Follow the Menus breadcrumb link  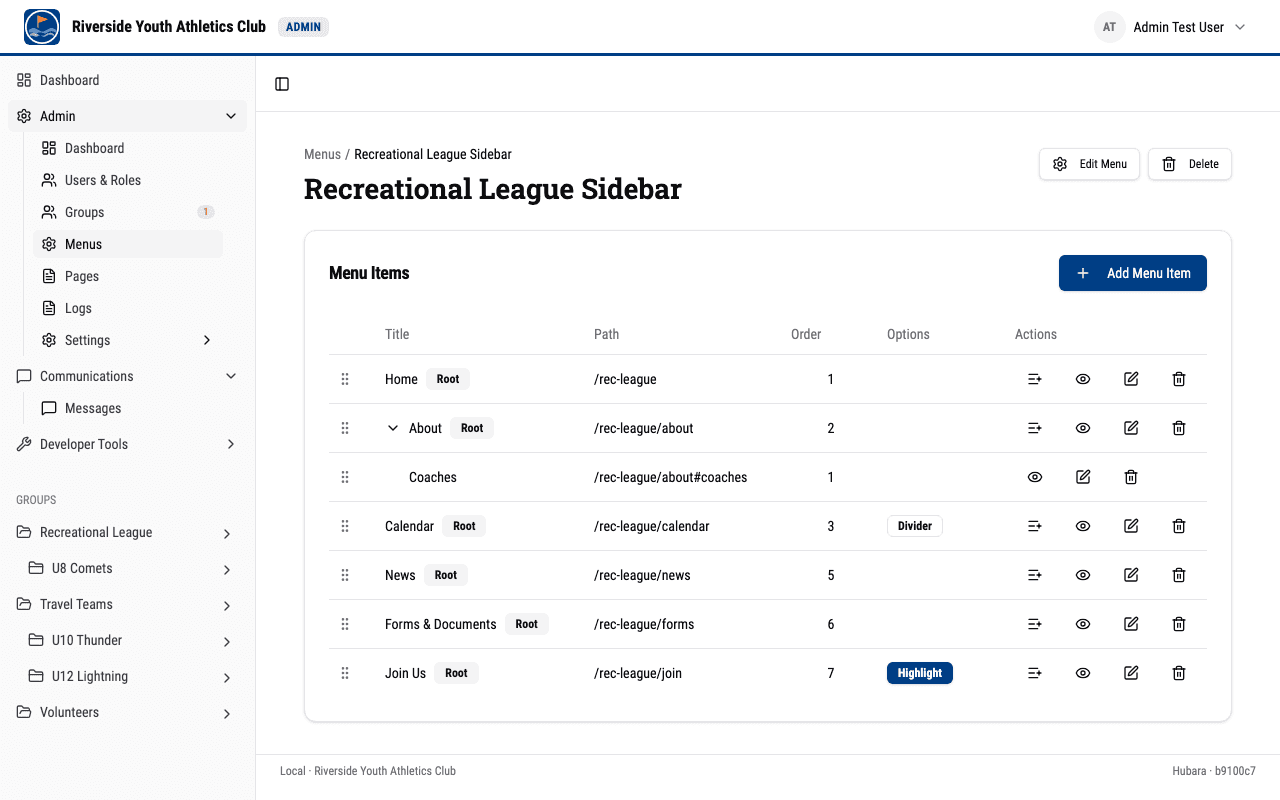point(322,154)
